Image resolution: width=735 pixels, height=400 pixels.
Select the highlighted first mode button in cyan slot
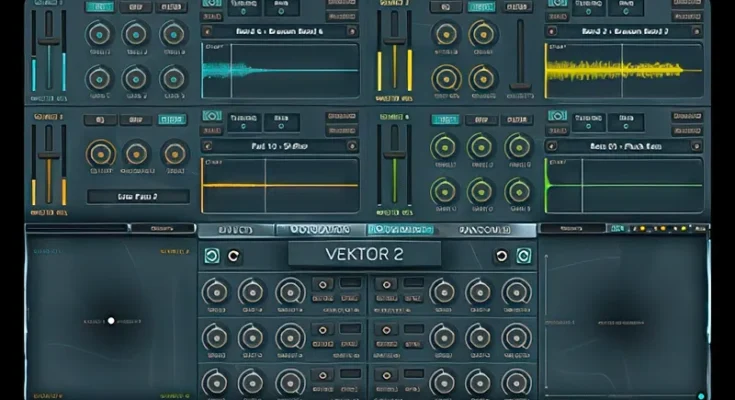(x=99, y=7)
